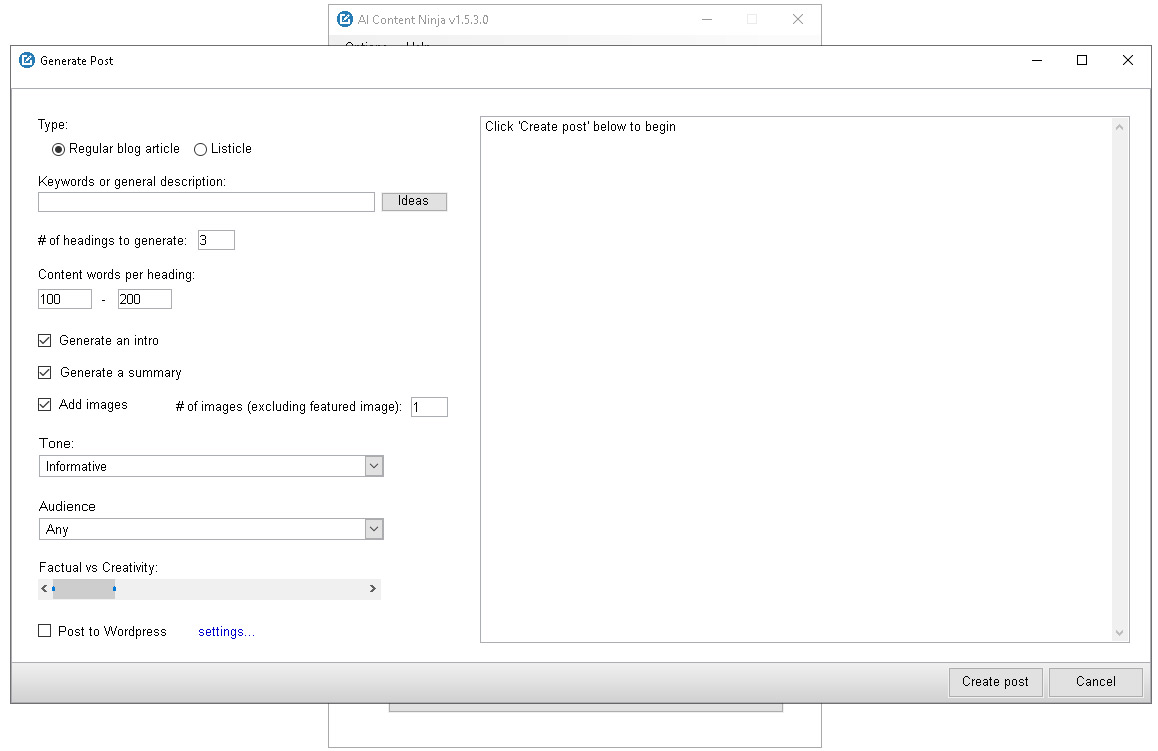Screen dimensions: 1158x751
Task: Focus the keywords or general description field
Action: [x=207, y=202]
